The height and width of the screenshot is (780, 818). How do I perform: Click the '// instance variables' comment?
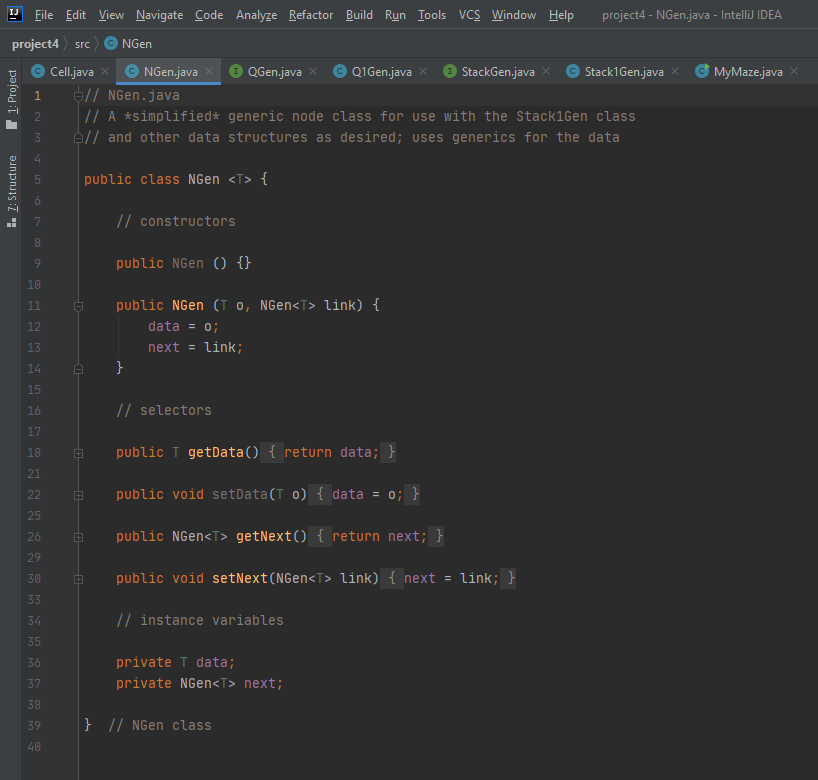pyautogui.click(x=200, y=620)
